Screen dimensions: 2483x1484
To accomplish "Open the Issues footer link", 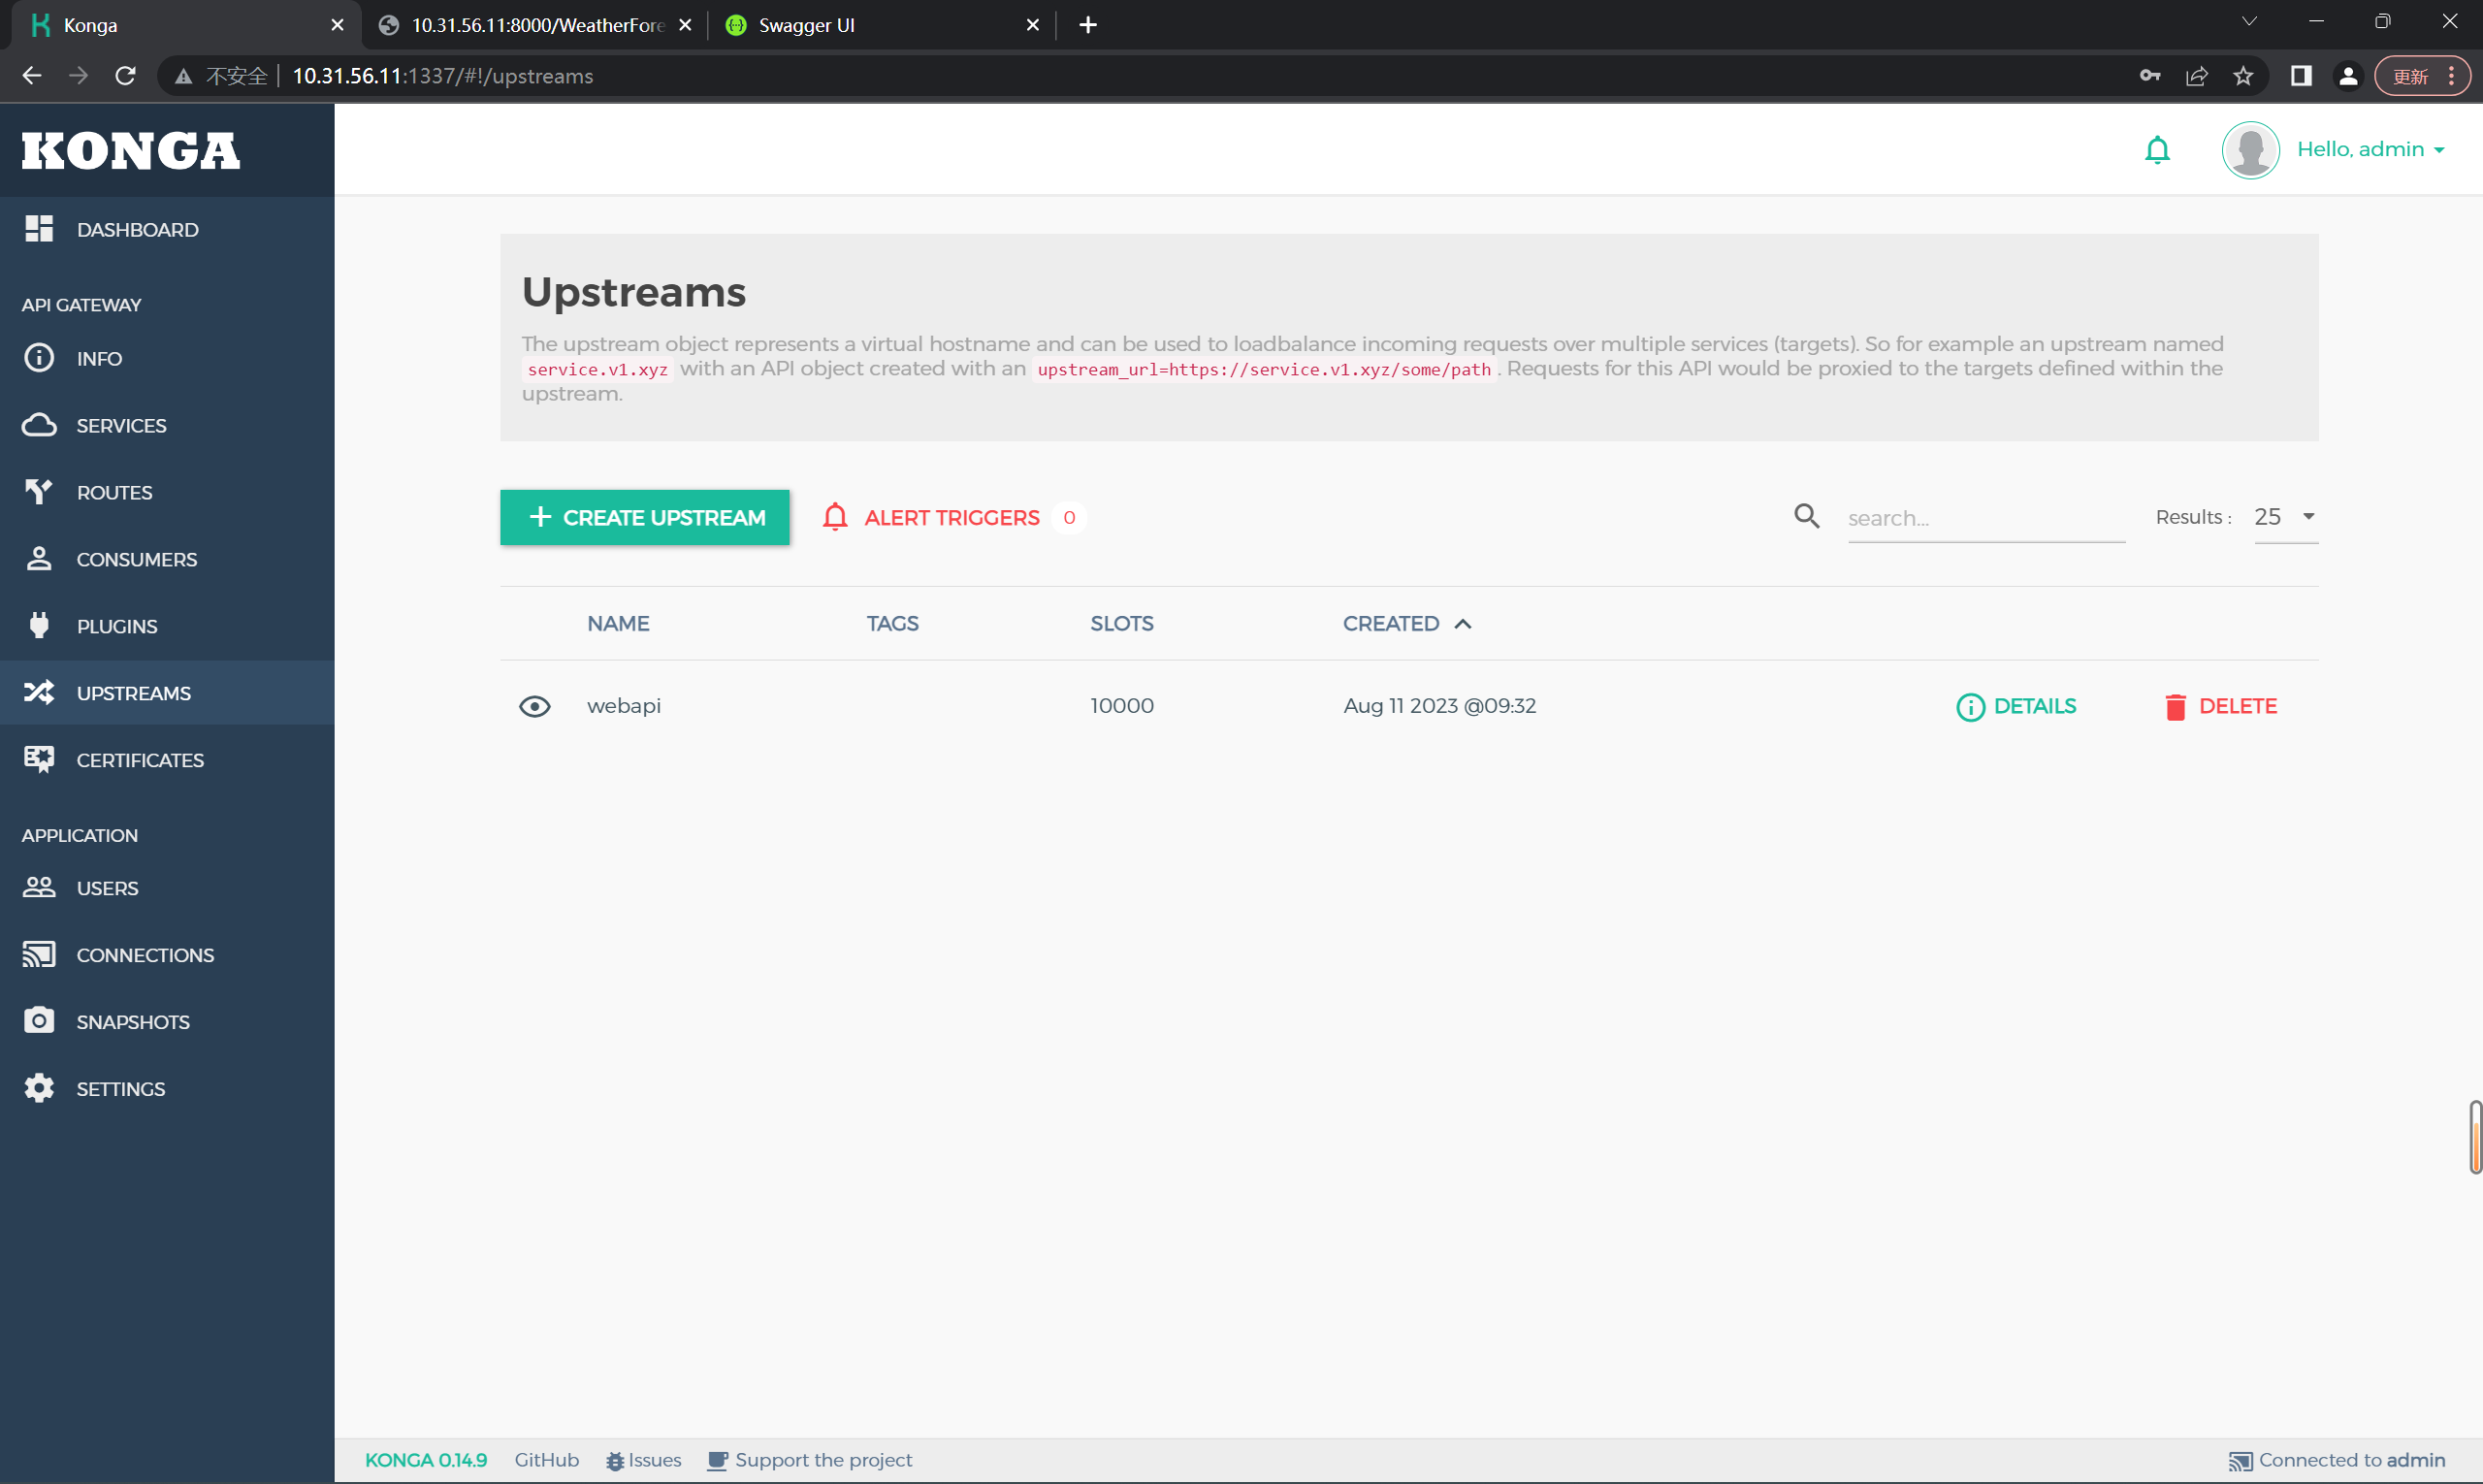I will pyautogui.click(x=643, y=1460).
